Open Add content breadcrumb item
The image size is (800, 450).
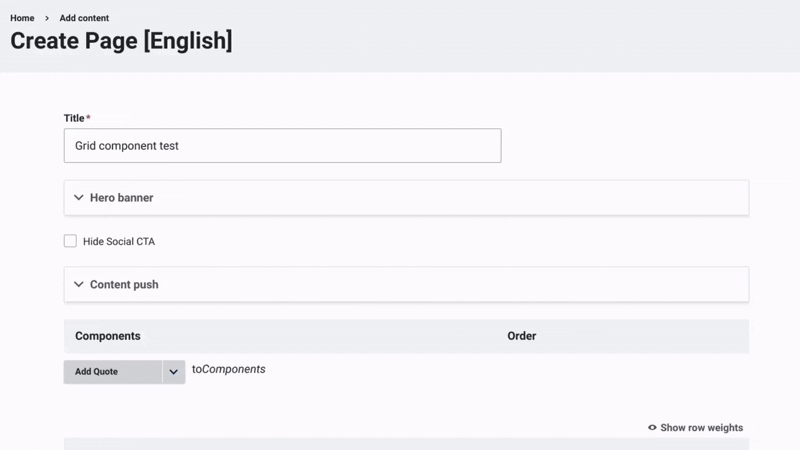pos(84,18)
